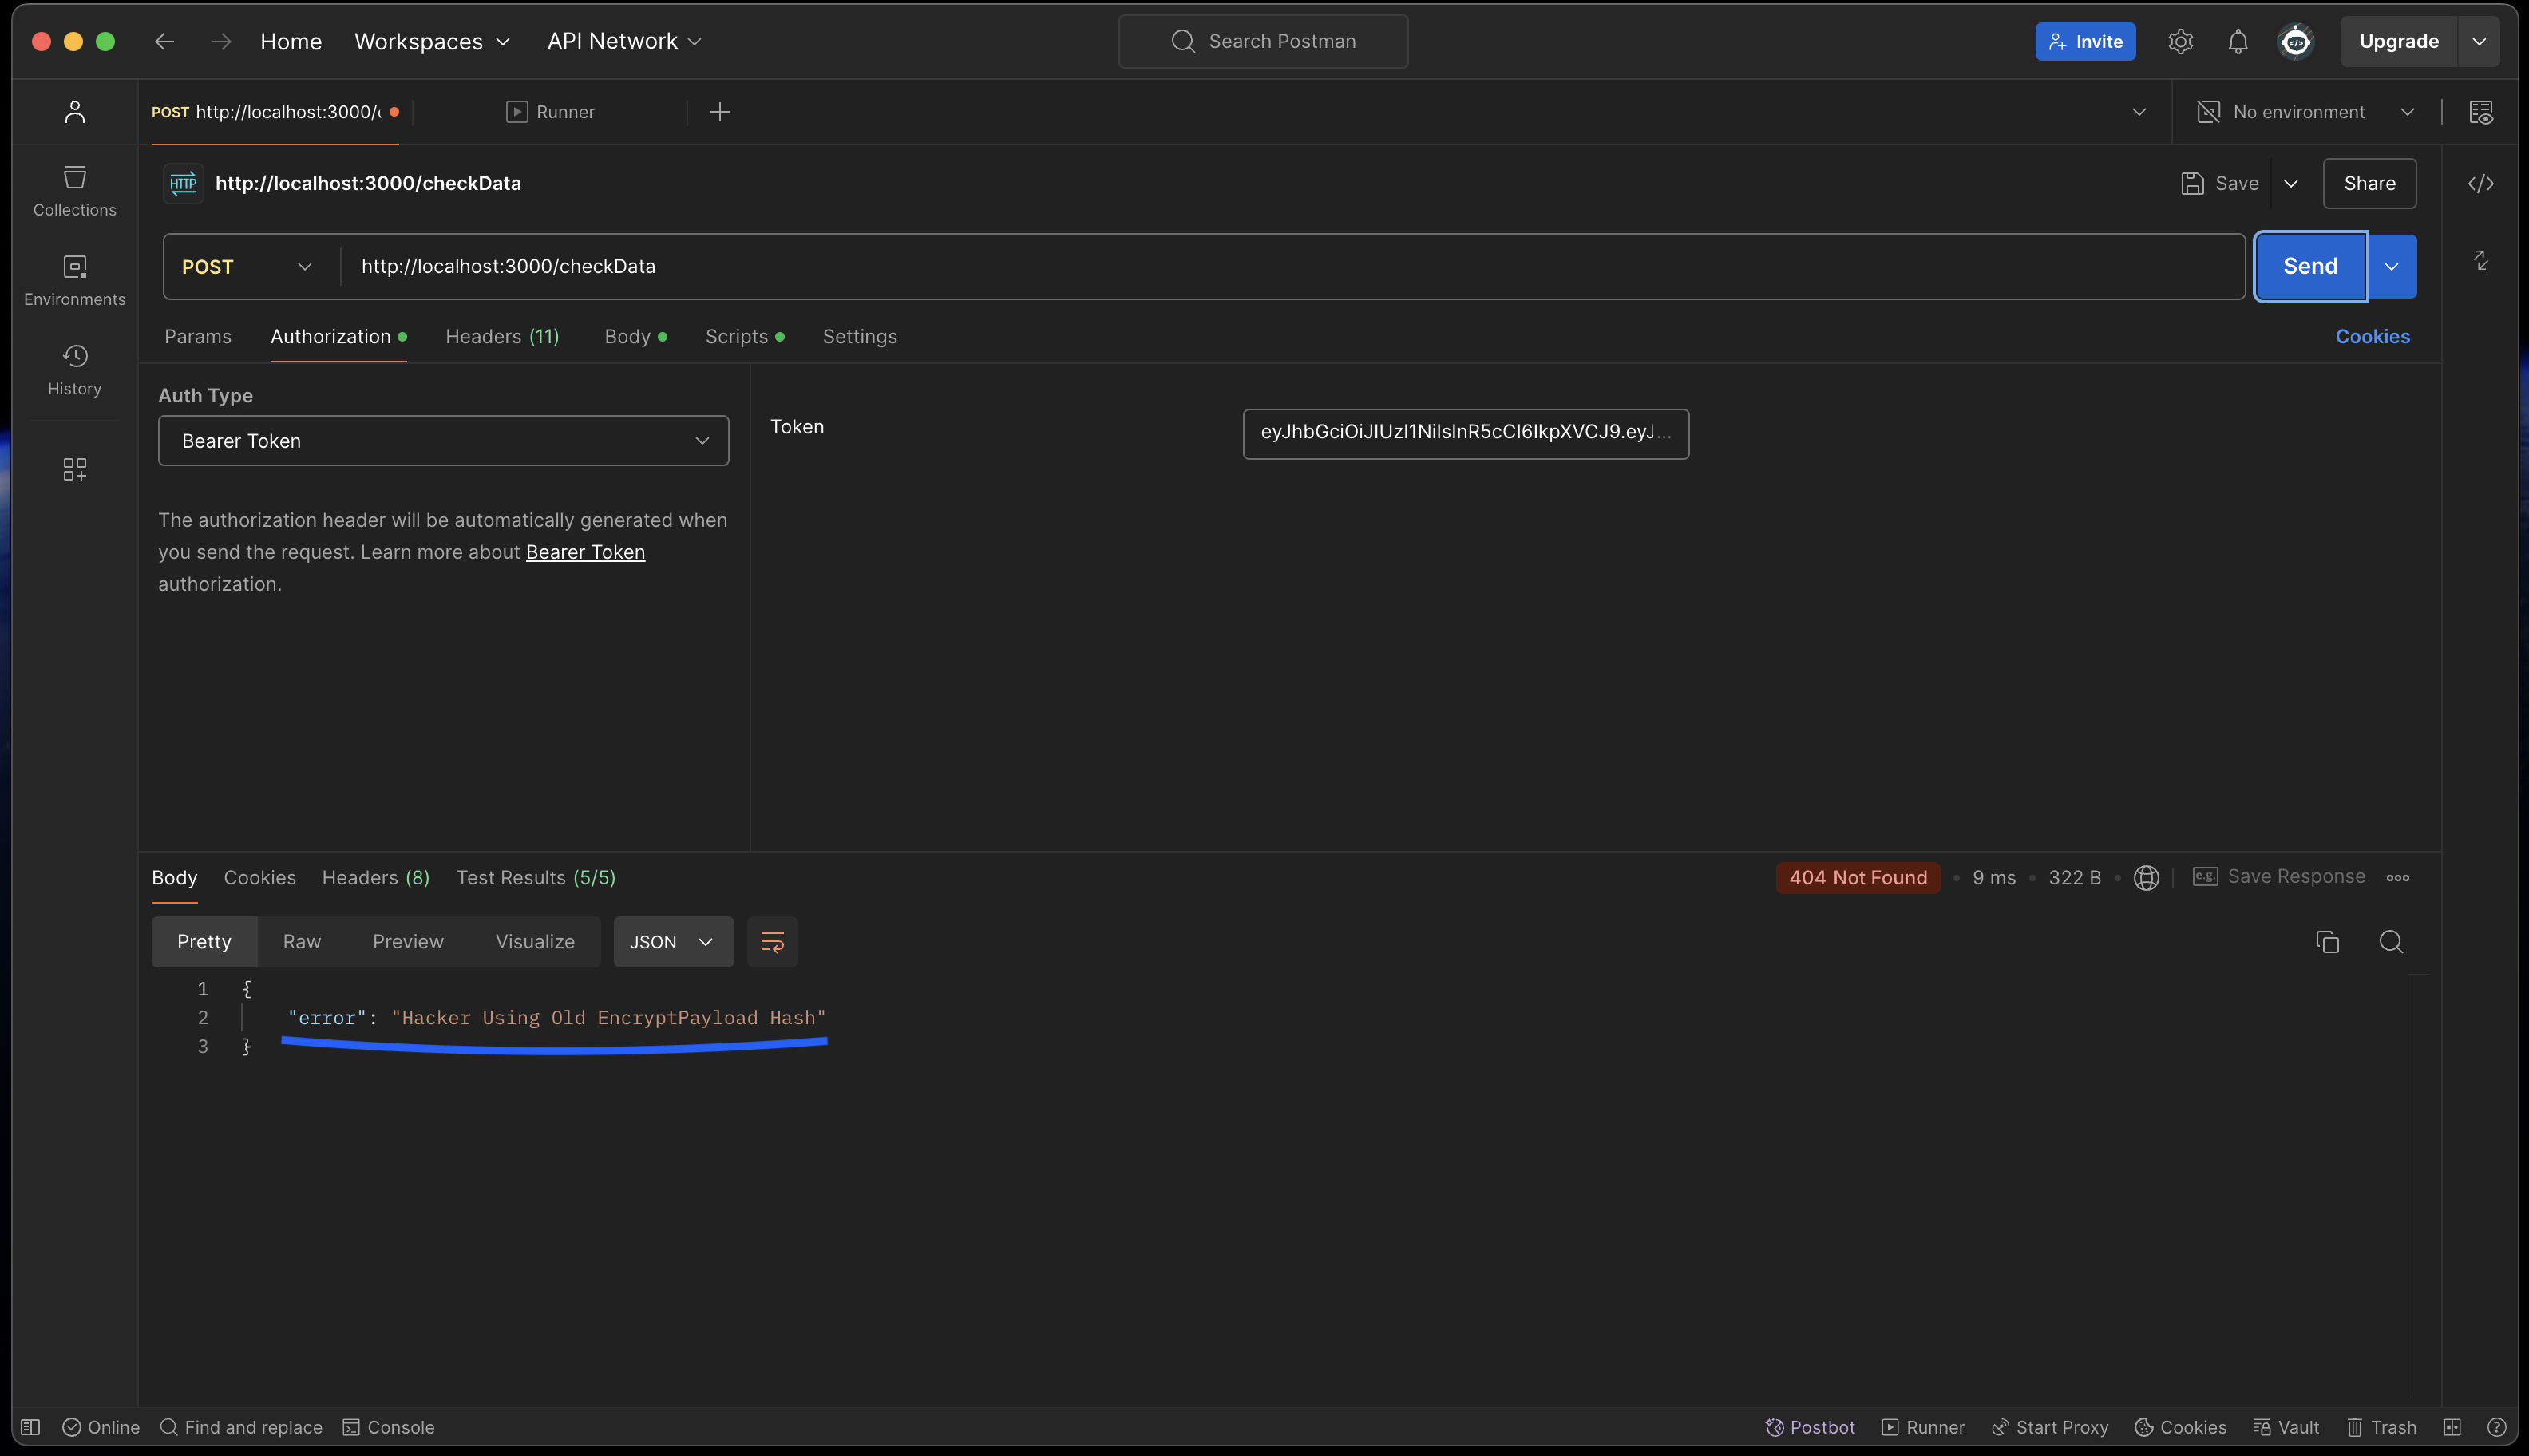
Task: Switch to the Headers (11) request tab
Action: [502, 336]
